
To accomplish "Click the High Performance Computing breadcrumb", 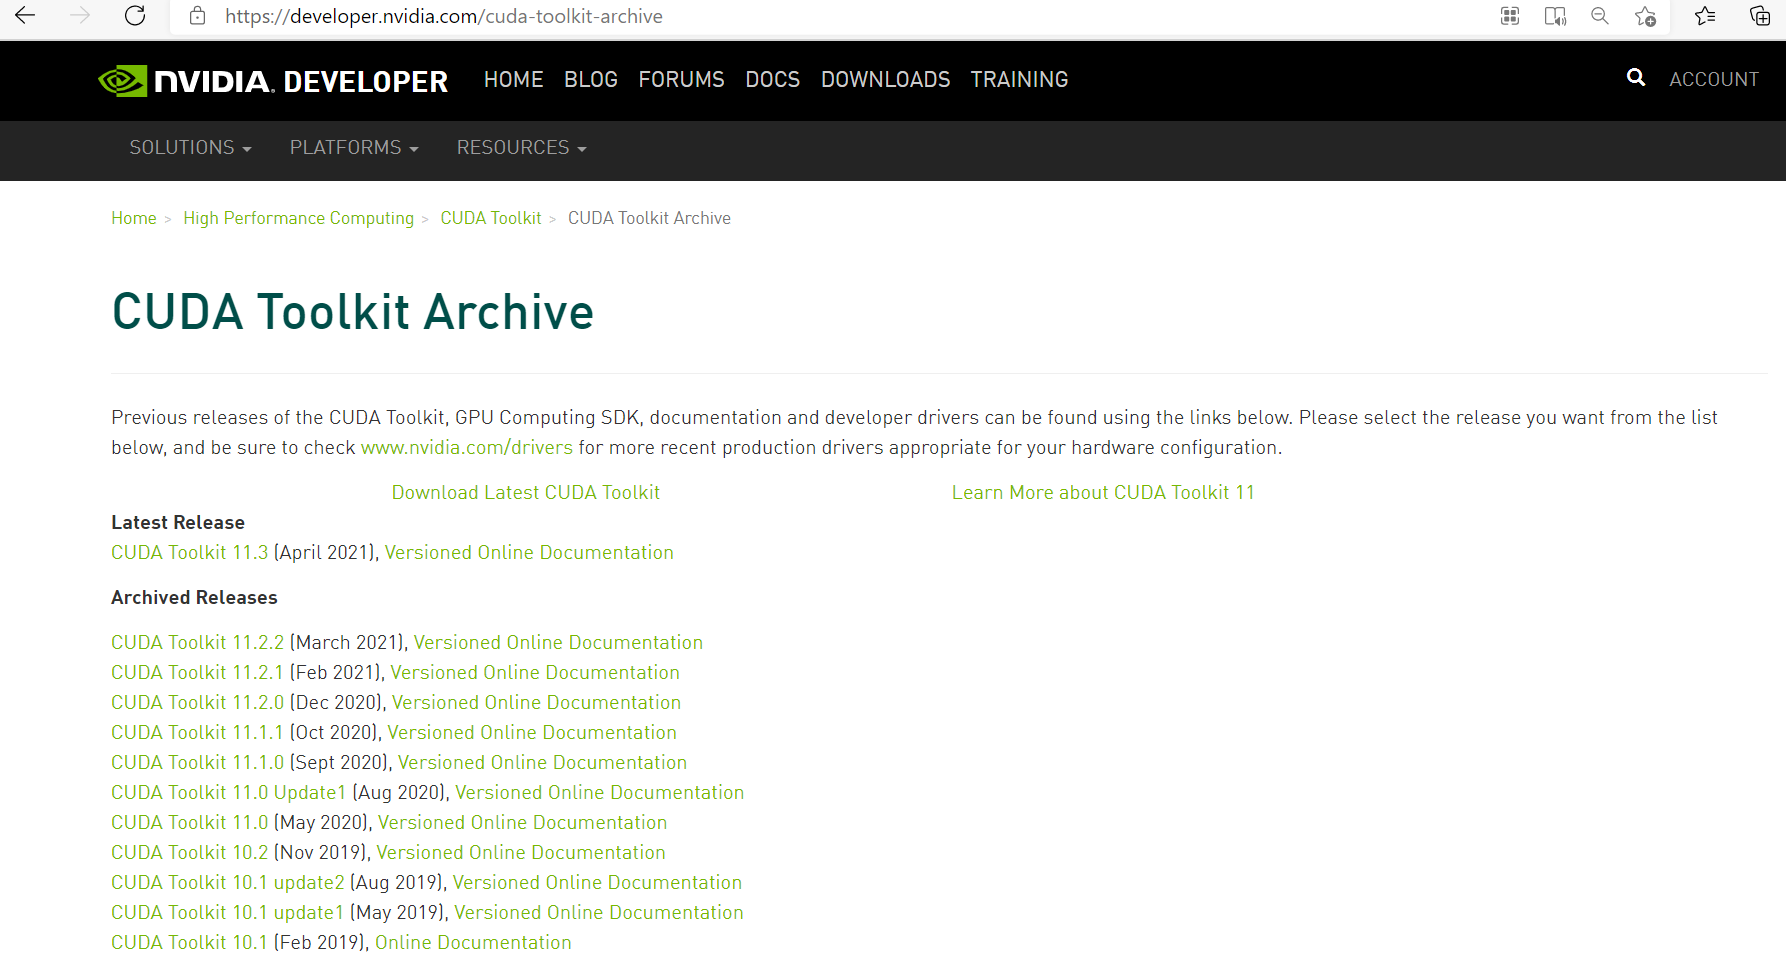I will click(298, 218).
